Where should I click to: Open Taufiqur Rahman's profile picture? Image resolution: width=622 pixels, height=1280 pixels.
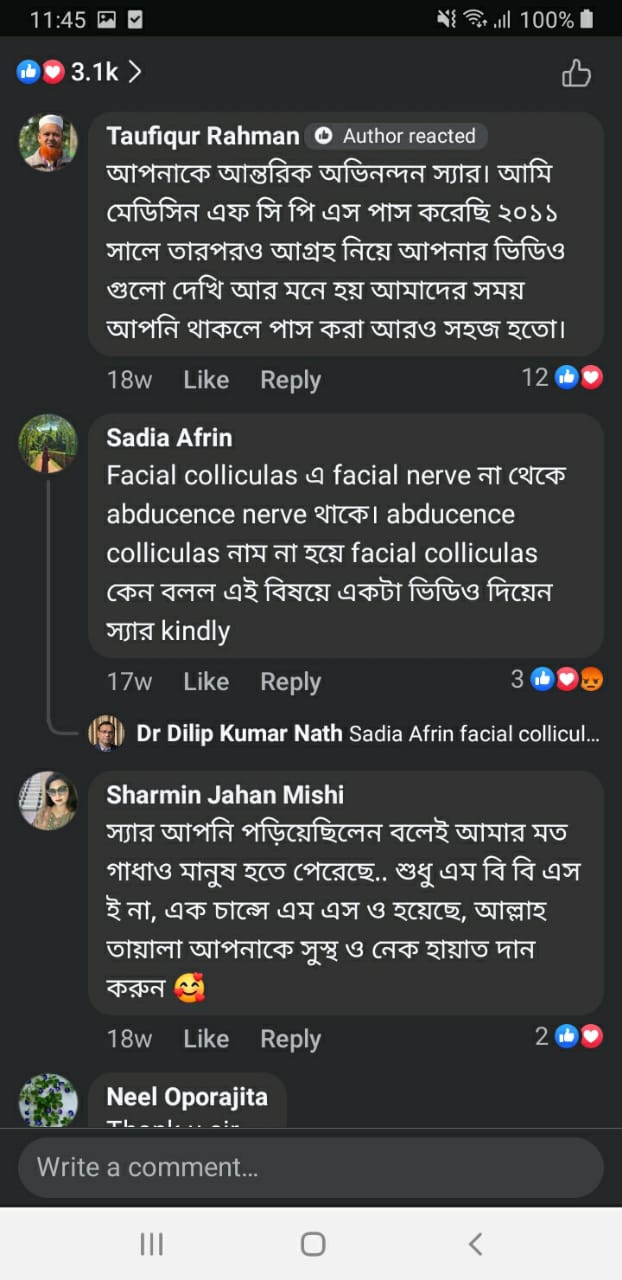(x=48, y=141)
